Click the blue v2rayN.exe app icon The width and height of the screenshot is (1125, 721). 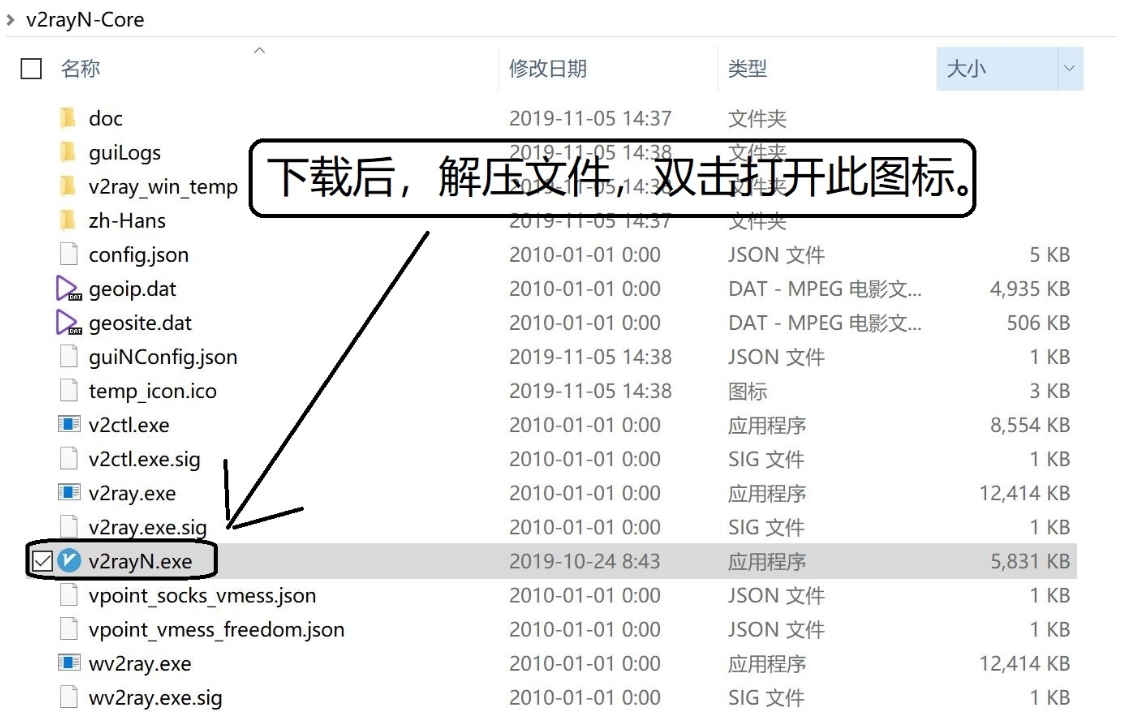[69, 560]
